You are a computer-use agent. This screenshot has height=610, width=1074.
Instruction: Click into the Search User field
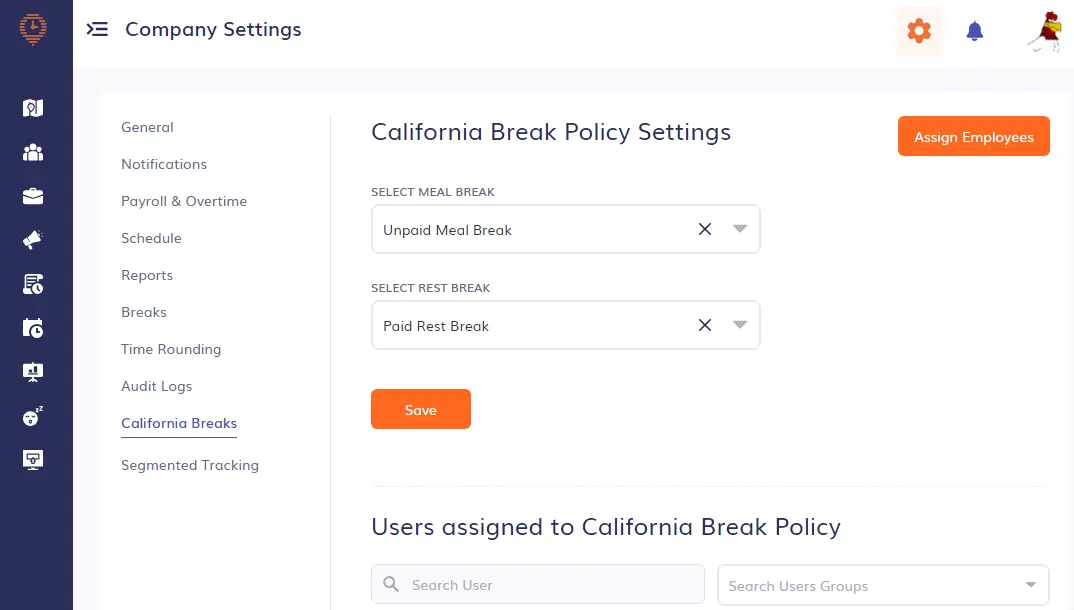pos(537,584)
